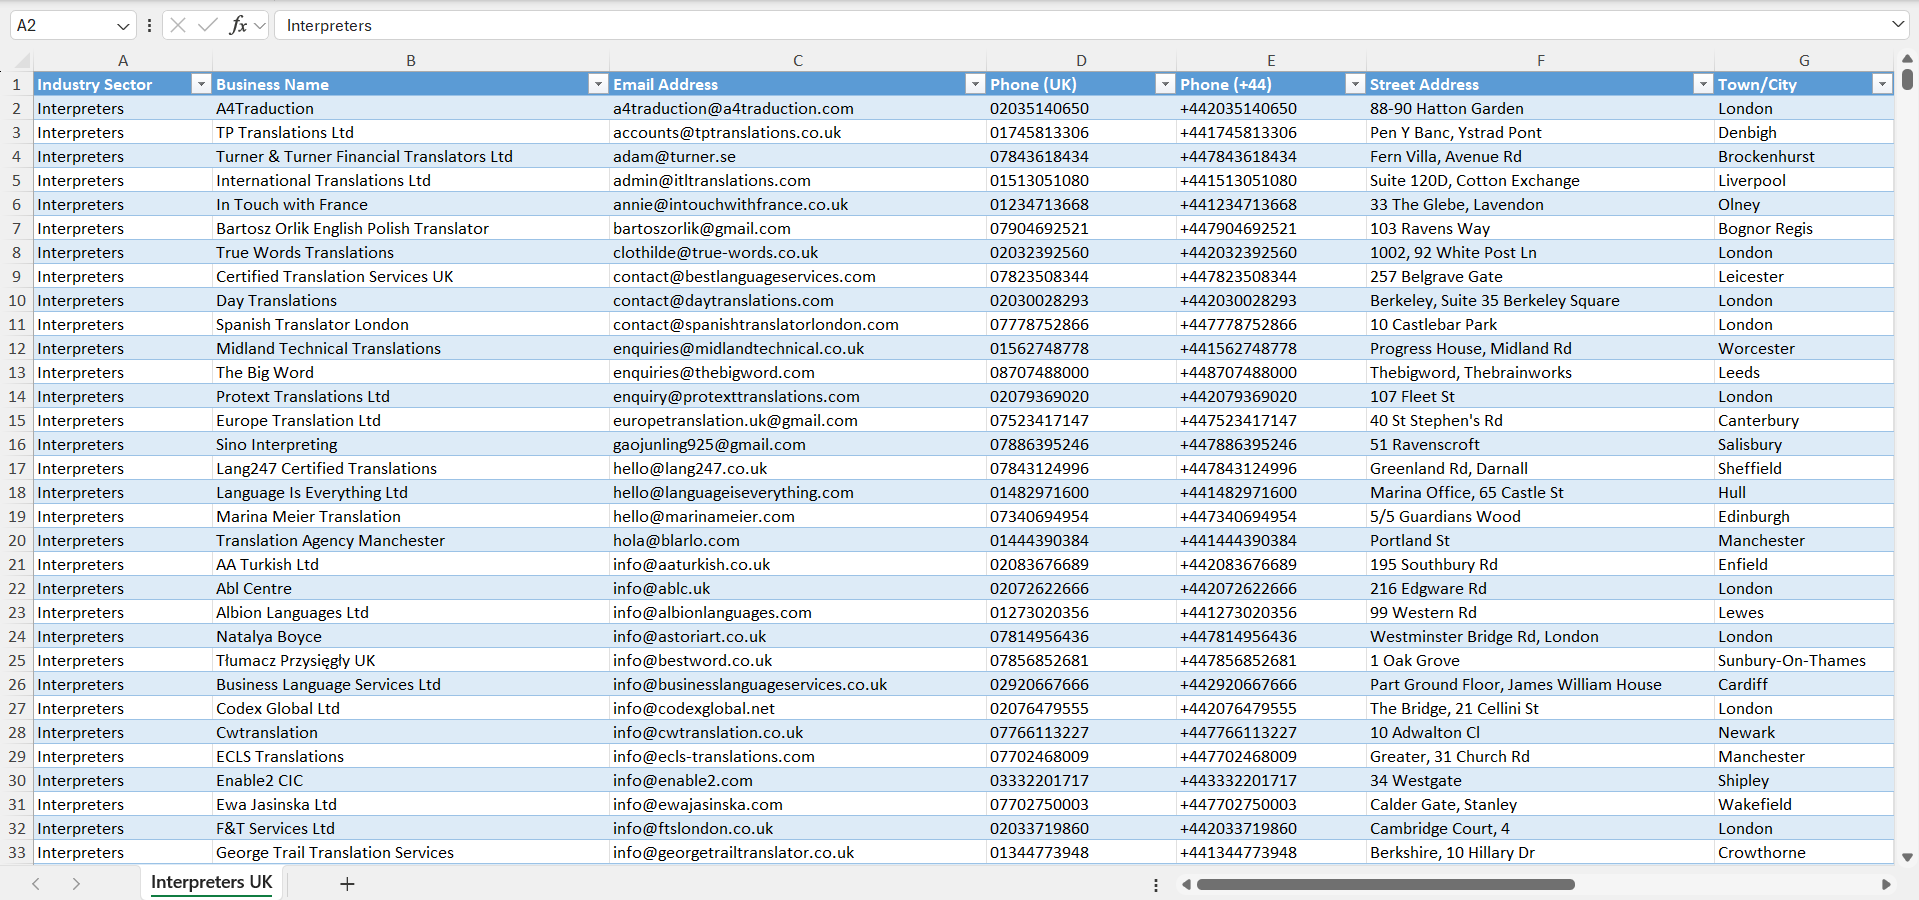Screen dimensions: 1919x900
Task: Select column G header
Action: tap(1804, 60)
